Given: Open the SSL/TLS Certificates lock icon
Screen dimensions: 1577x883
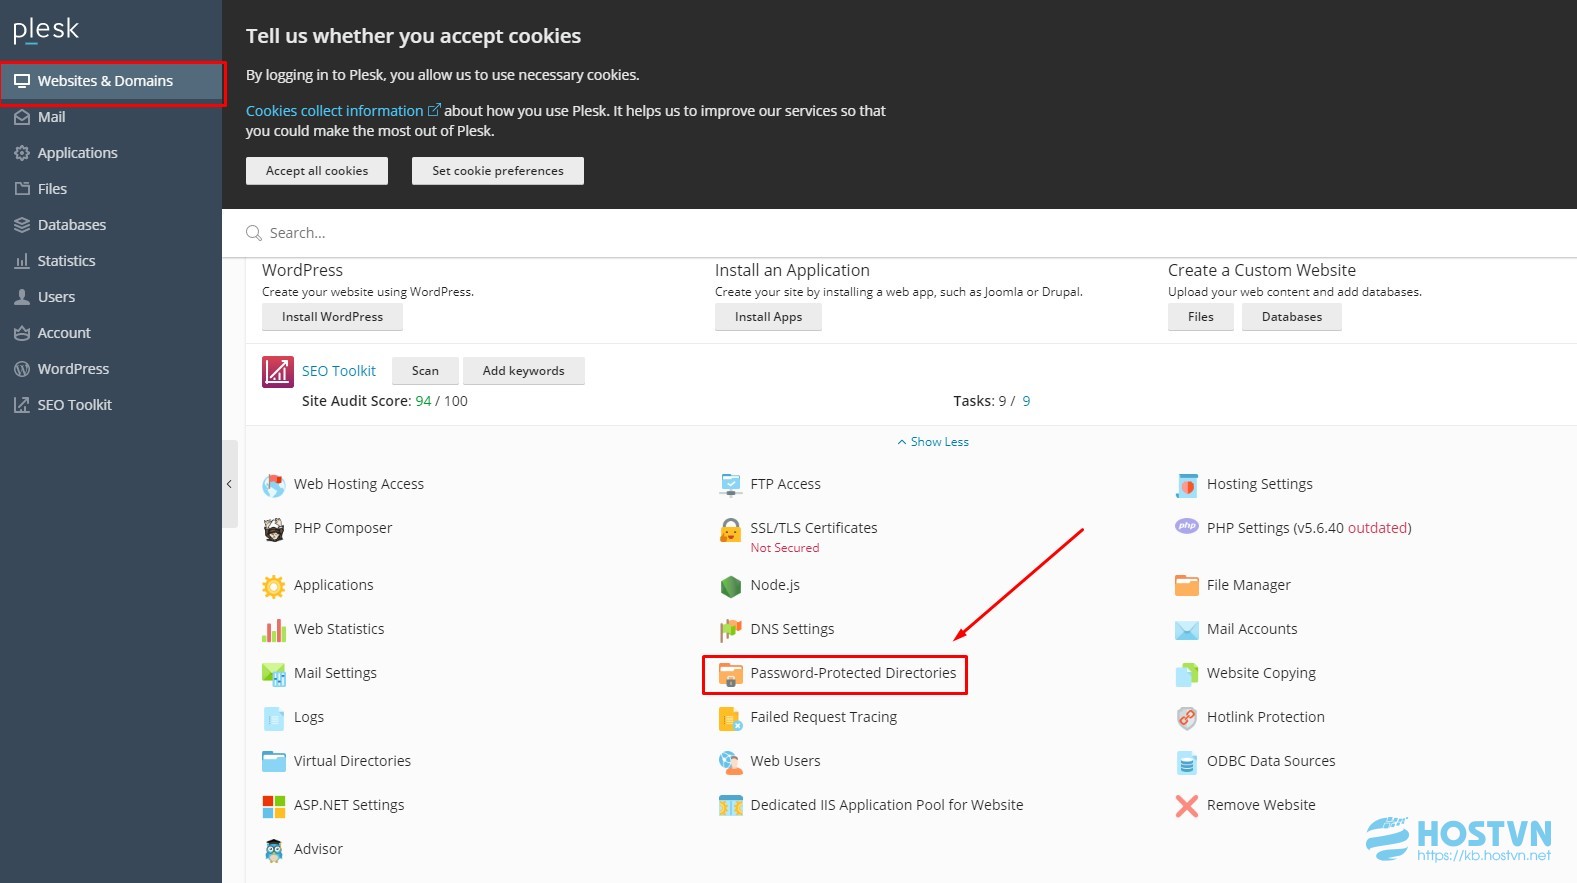Looking at the screenshot, I should pos(731,530).
